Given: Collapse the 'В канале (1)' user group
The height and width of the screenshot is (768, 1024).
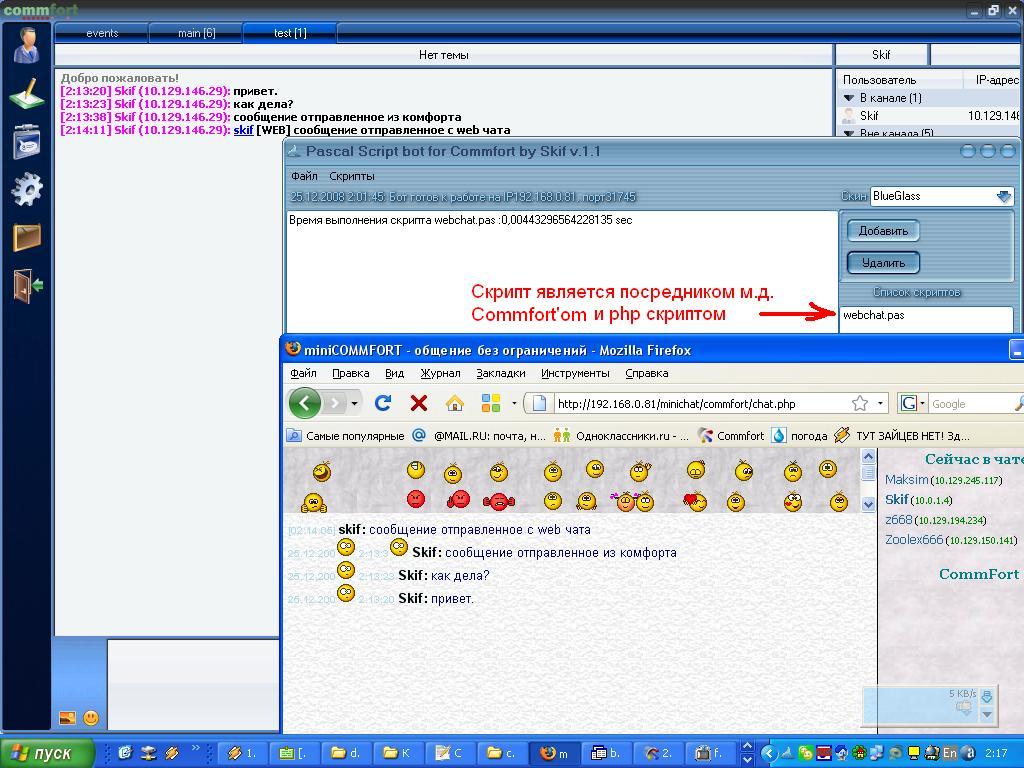Looking at the screenshot, I should [x=849, y=98].
